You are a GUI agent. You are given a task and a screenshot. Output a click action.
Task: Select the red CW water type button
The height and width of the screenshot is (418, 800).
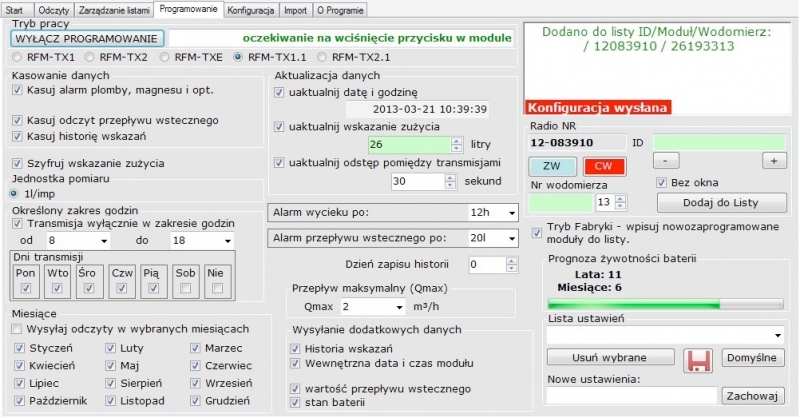tap(601, 165)
